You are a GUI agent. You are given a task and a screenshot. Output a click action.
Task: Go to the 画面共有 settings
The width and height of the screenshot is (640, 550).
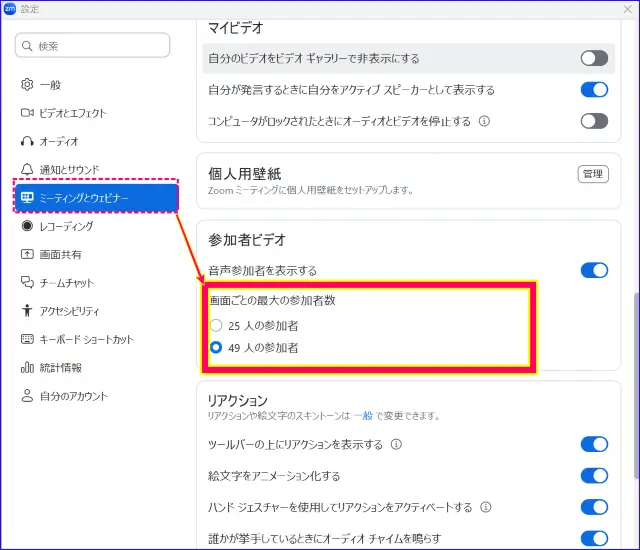(x=97, y=254)
